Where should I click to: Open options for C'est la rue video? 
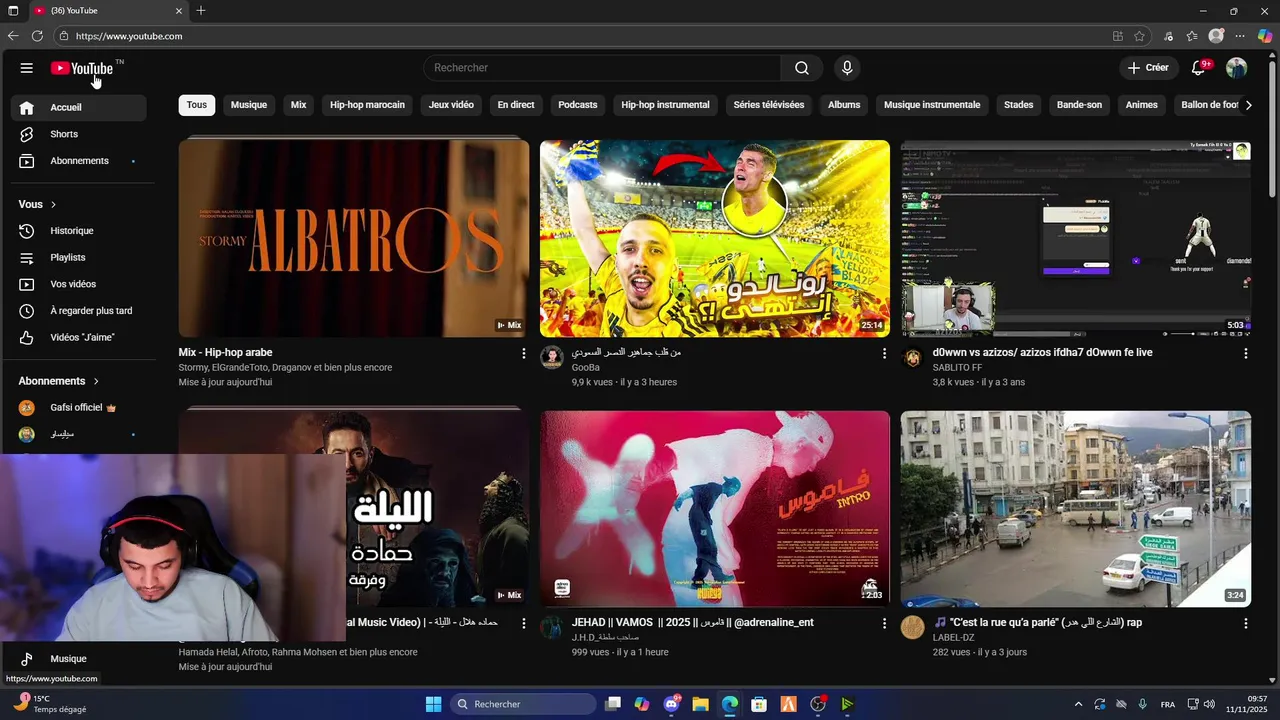tap(1246, 623)
